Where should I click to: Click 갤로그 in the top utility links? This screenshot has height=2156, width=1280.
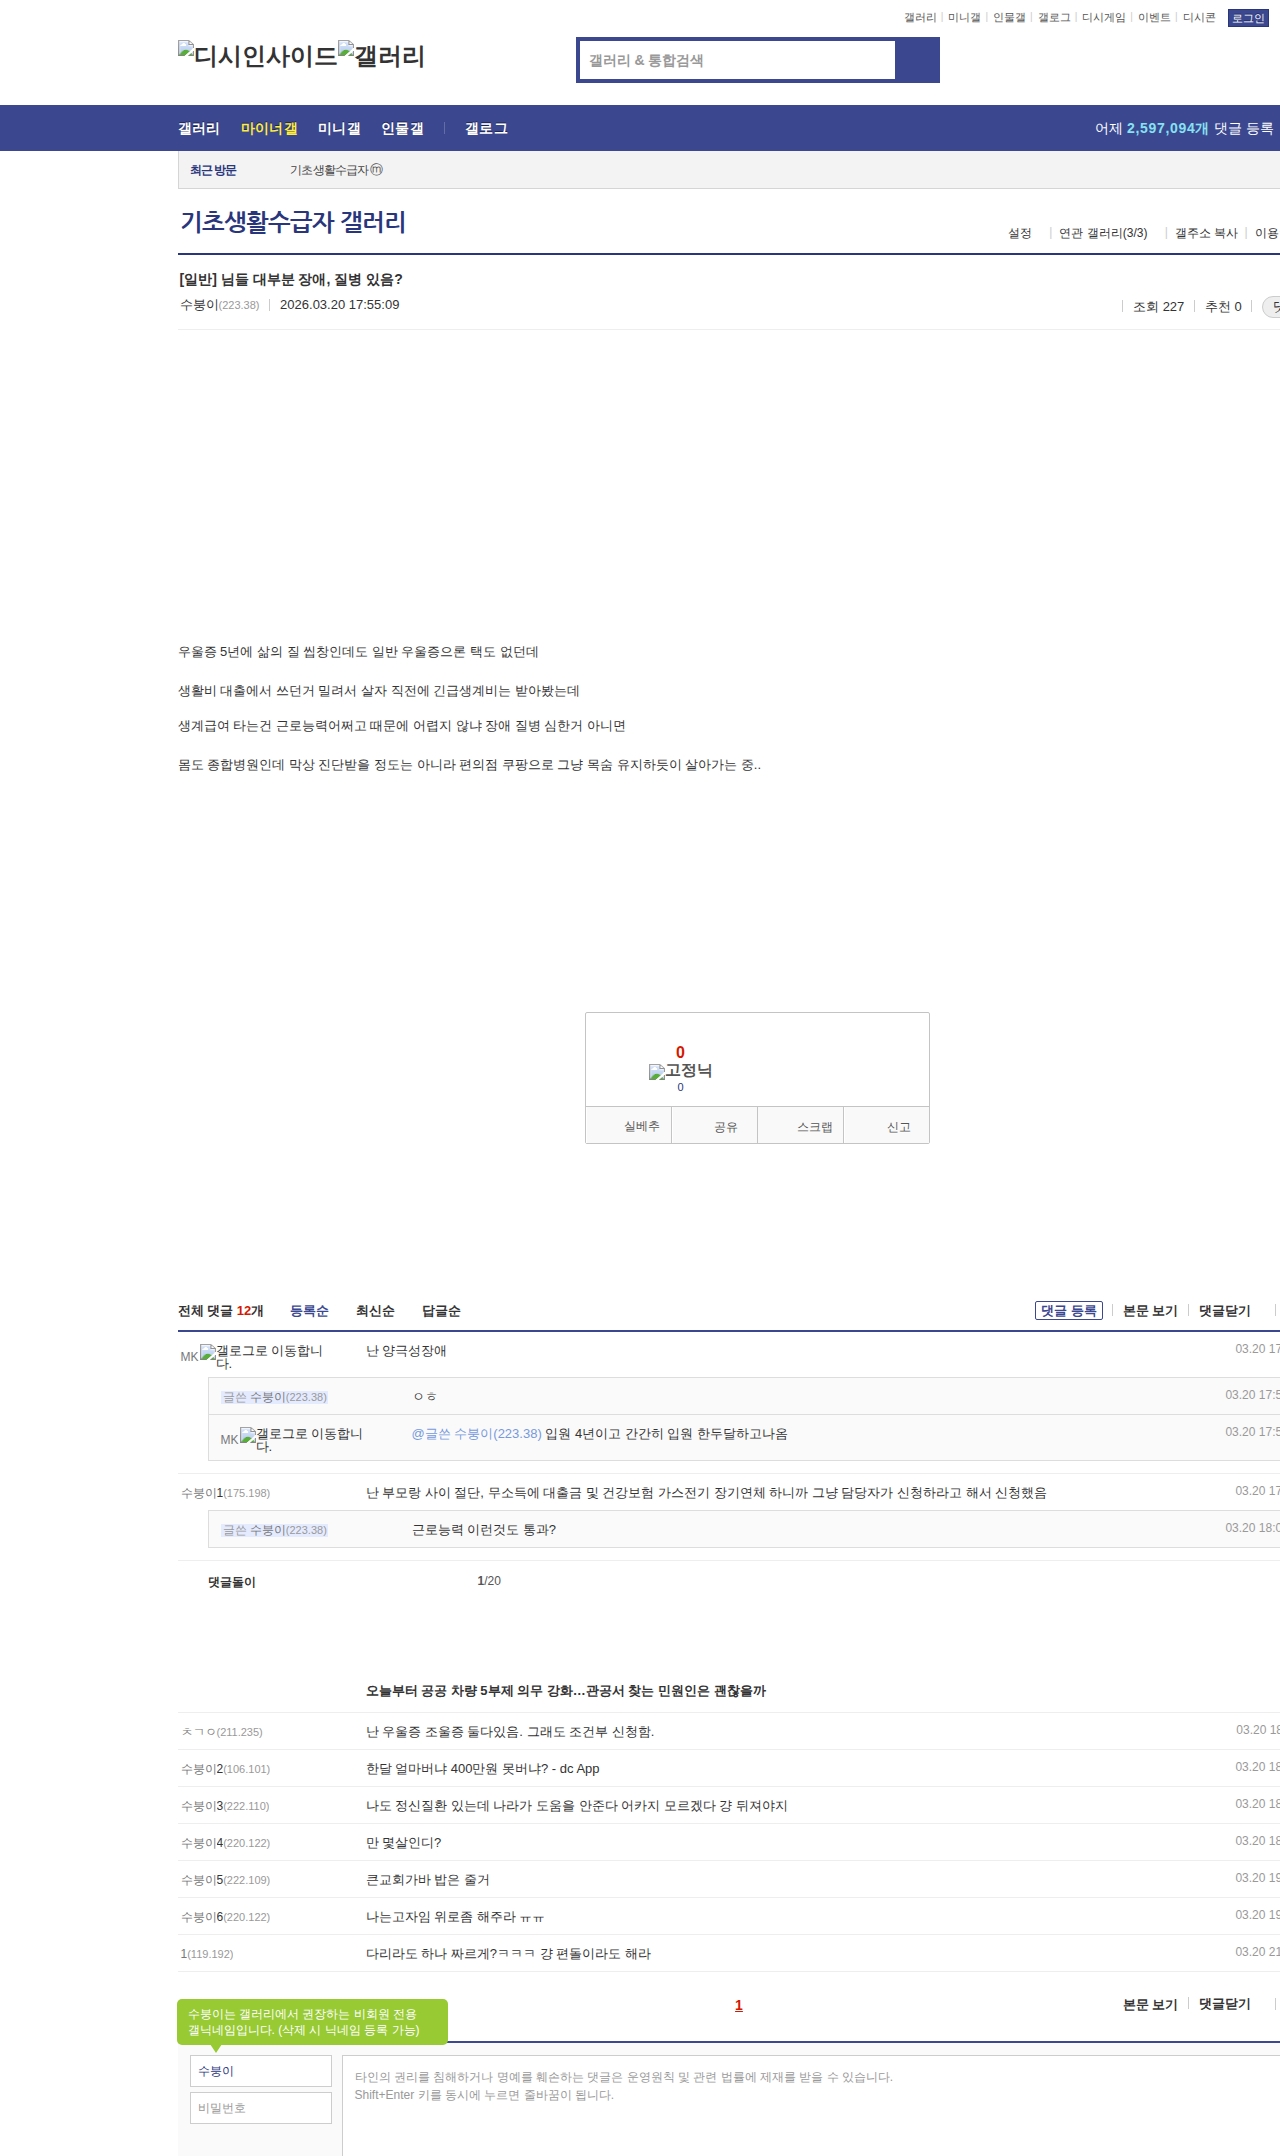click(1054, 18)
